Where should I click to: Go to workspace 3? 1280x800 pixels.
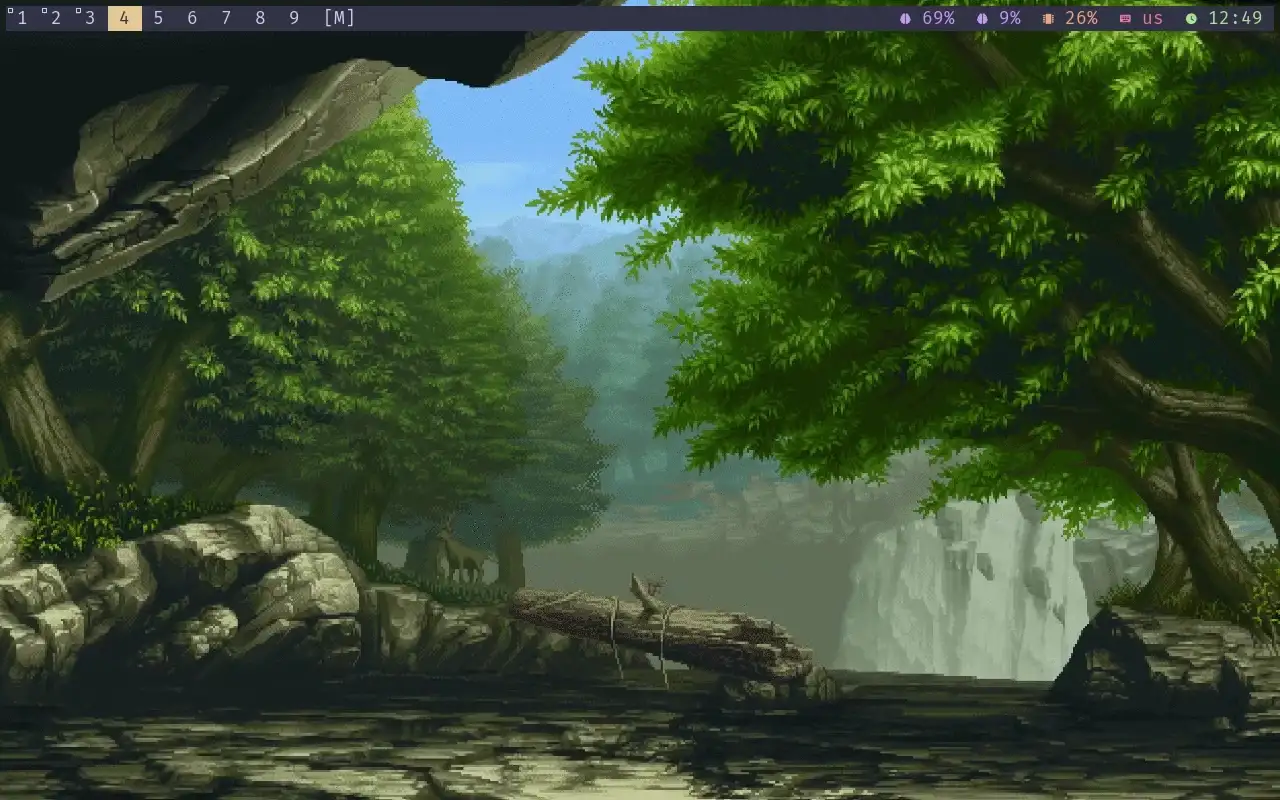tap(90, 18)
